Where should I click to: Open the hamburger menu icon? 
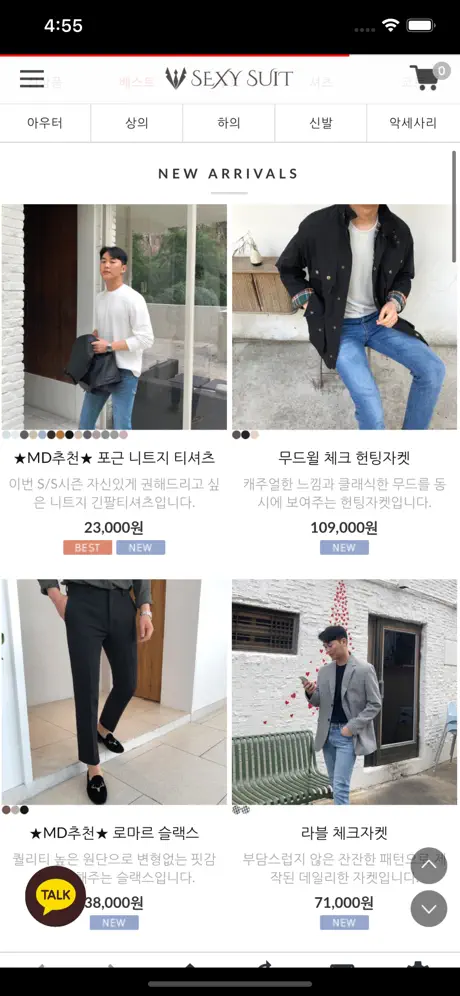coord(32,78)
